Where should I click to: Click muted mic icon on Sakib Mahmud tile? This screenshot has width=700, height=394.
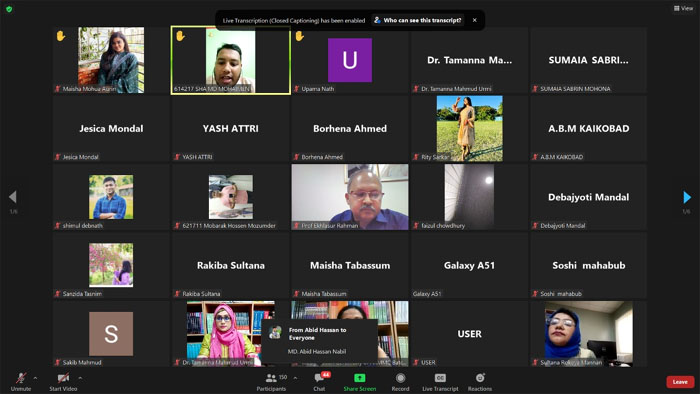pos(58,362)
